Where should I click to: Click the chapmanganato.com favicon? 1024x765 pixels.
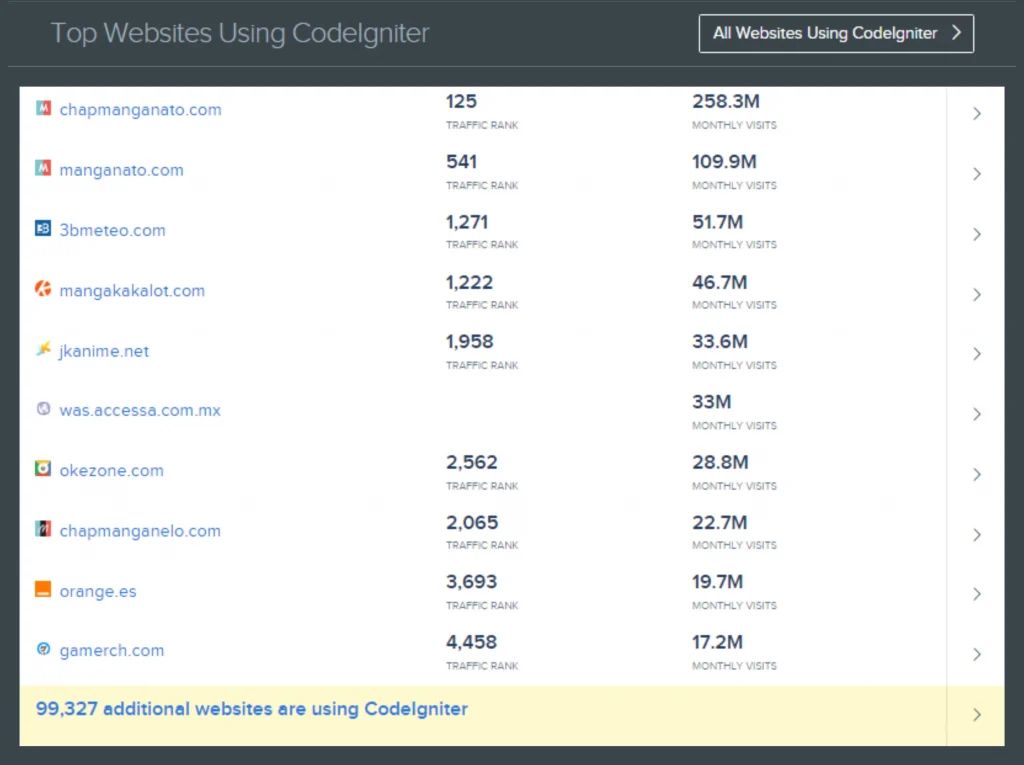tap(43, 108)
